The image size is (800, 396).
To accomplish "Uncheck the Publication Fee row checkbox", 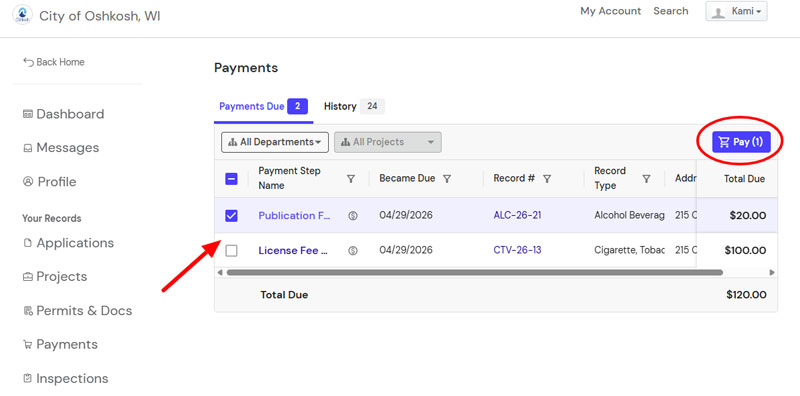I will [x=231, y=216].
